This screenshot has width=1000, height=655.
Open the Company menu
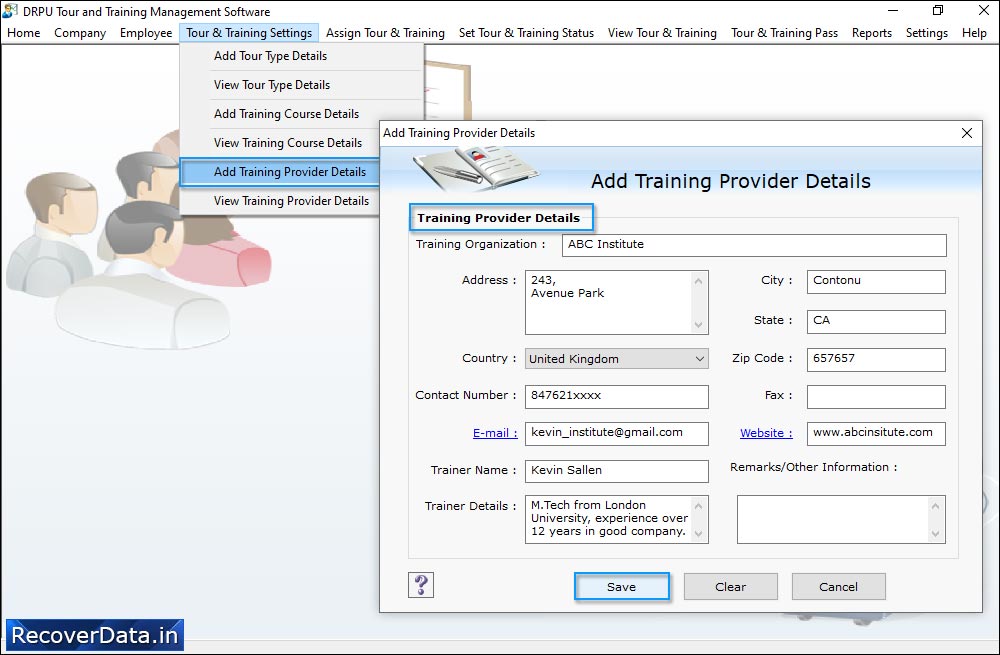(x=80, y=33)
